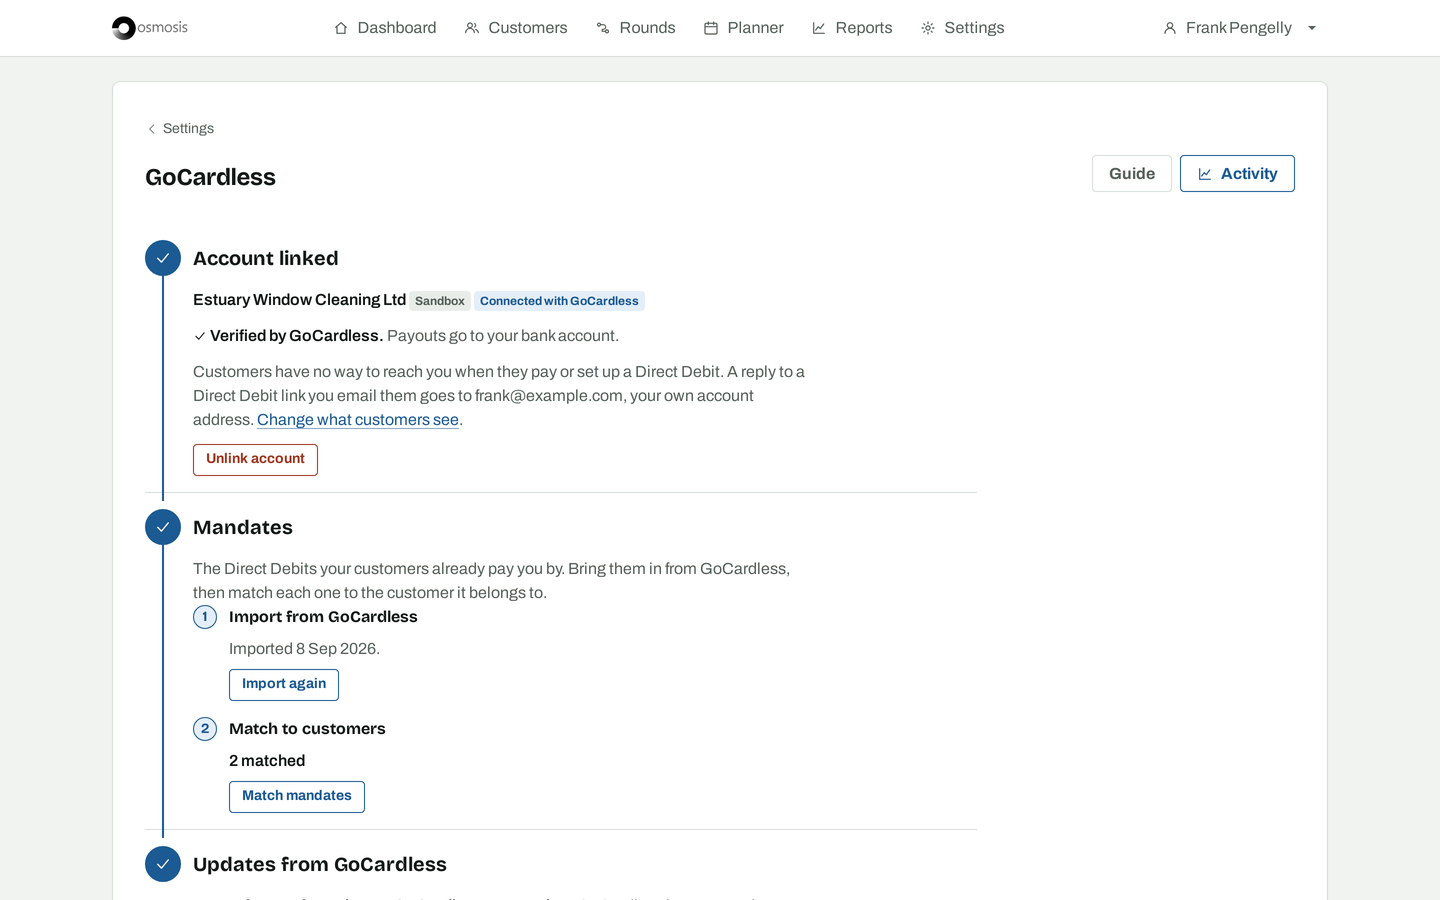Click the Mandates checkmark circle

click(x=163, y=527)
